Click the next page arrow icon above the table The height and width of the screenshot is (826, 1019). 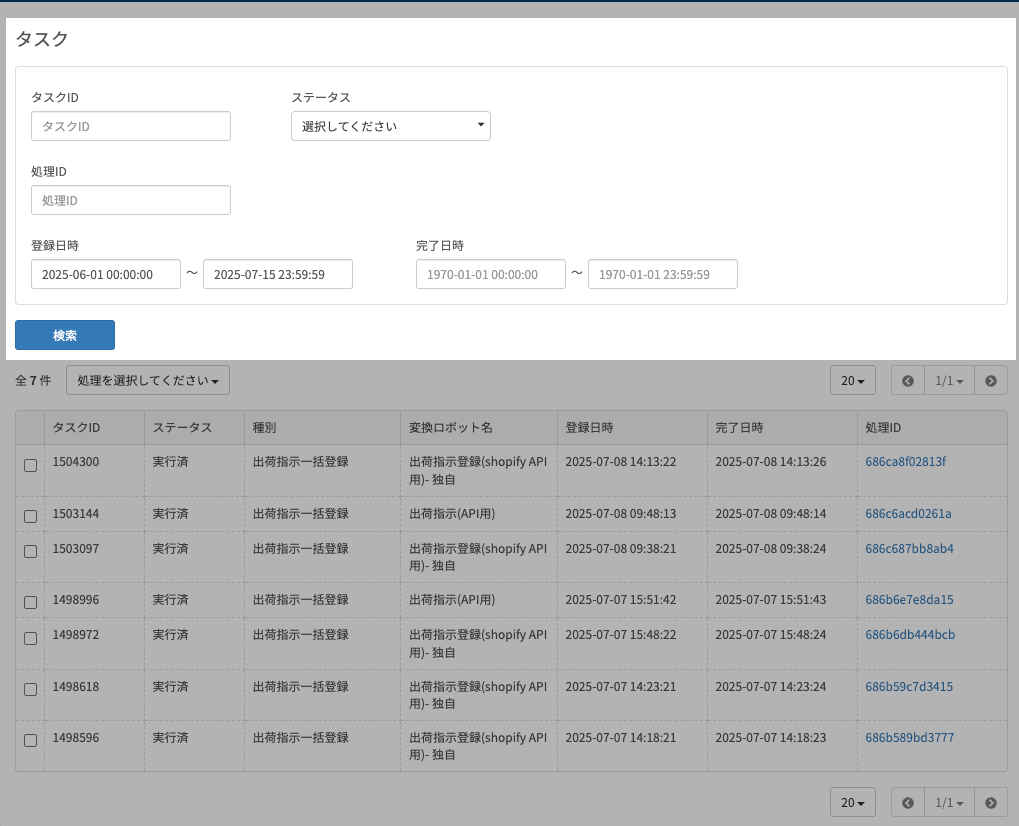tap(990, 381)
